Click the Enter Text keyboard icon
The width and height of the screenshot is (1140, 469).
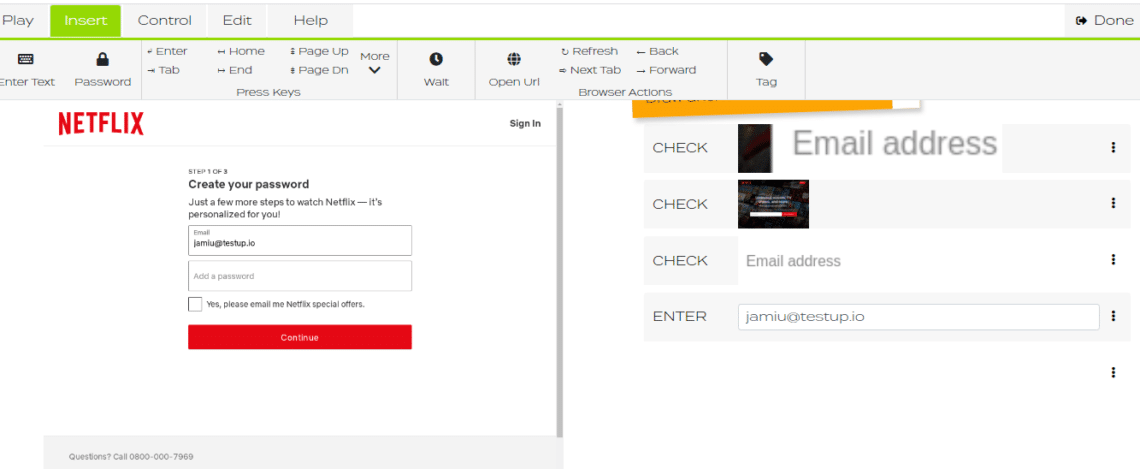pyautogui.click(x=26, y=60)
